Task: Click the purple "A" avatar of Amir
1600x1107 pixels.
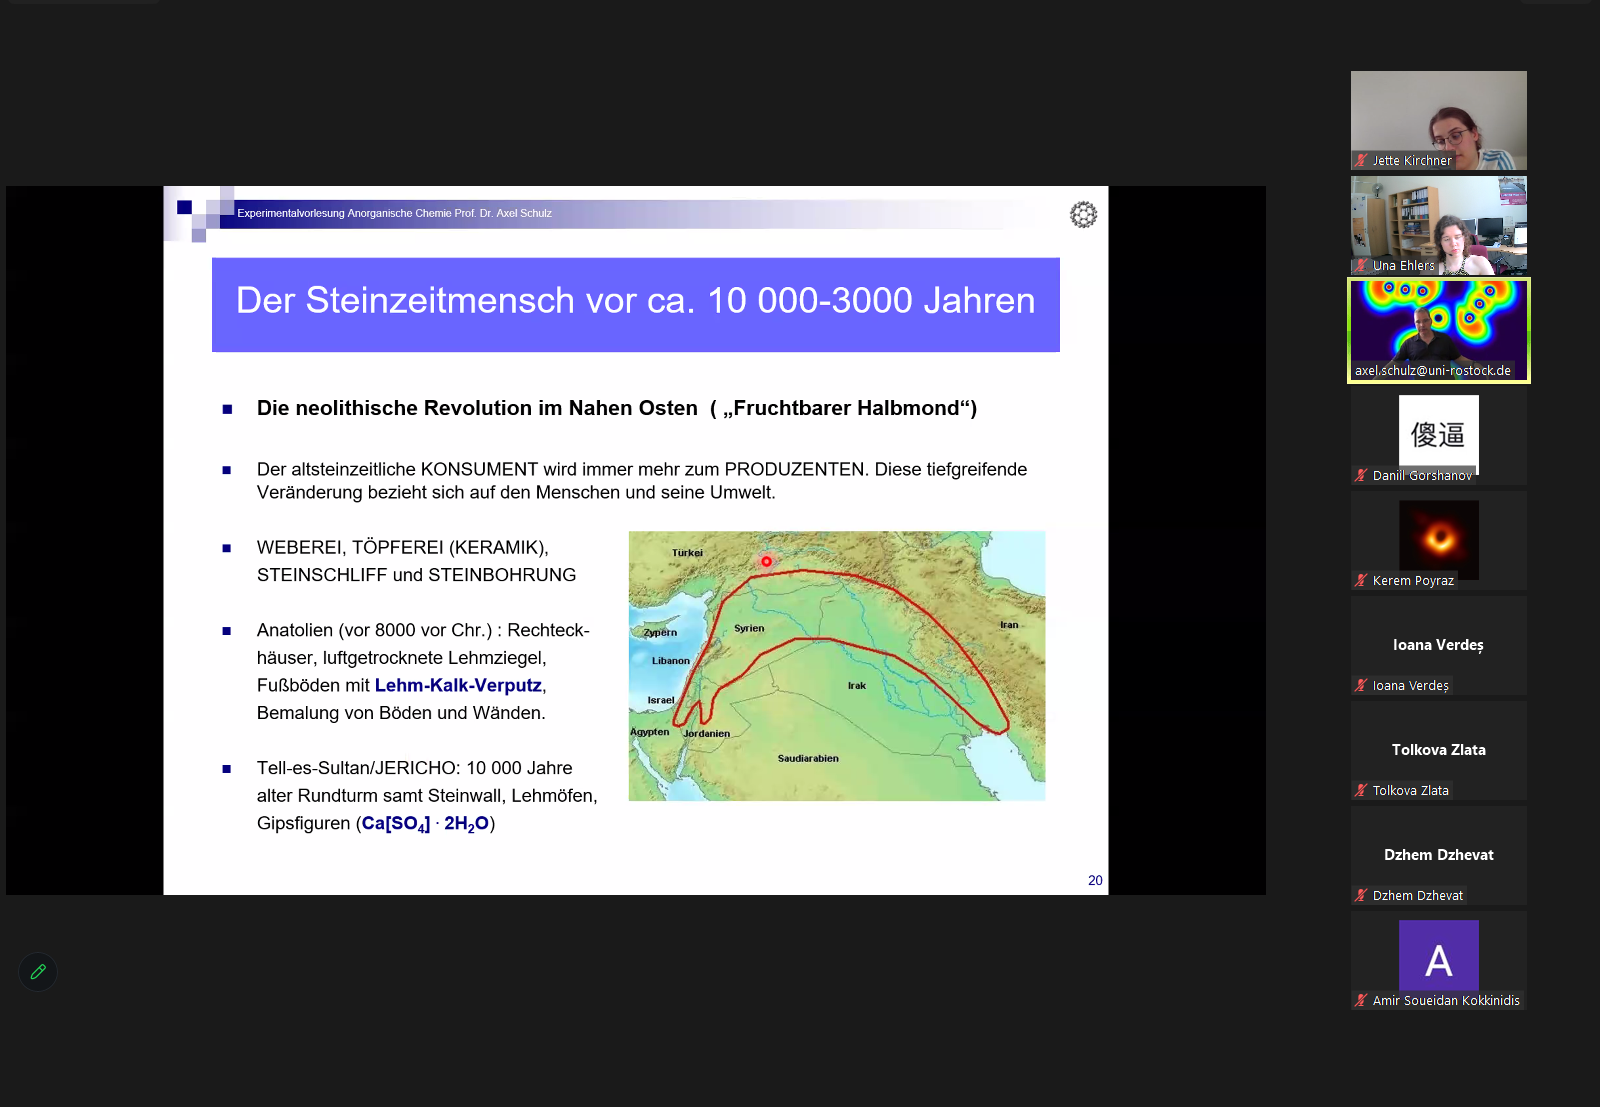Action: pos(1438,956)
